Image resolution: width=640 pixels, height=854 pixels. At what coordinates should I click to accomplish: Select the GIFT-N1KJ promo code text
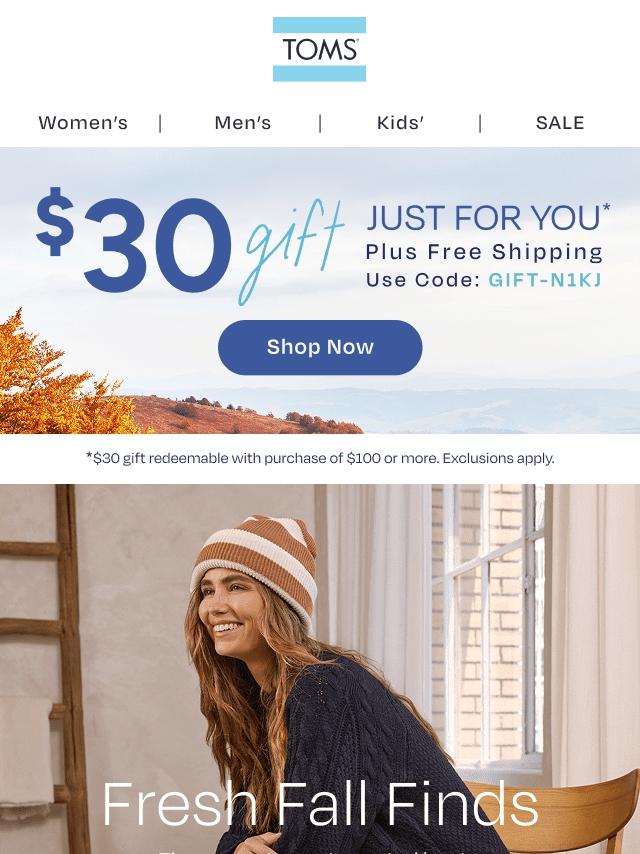pyautogui.click(x=545, y=280)
